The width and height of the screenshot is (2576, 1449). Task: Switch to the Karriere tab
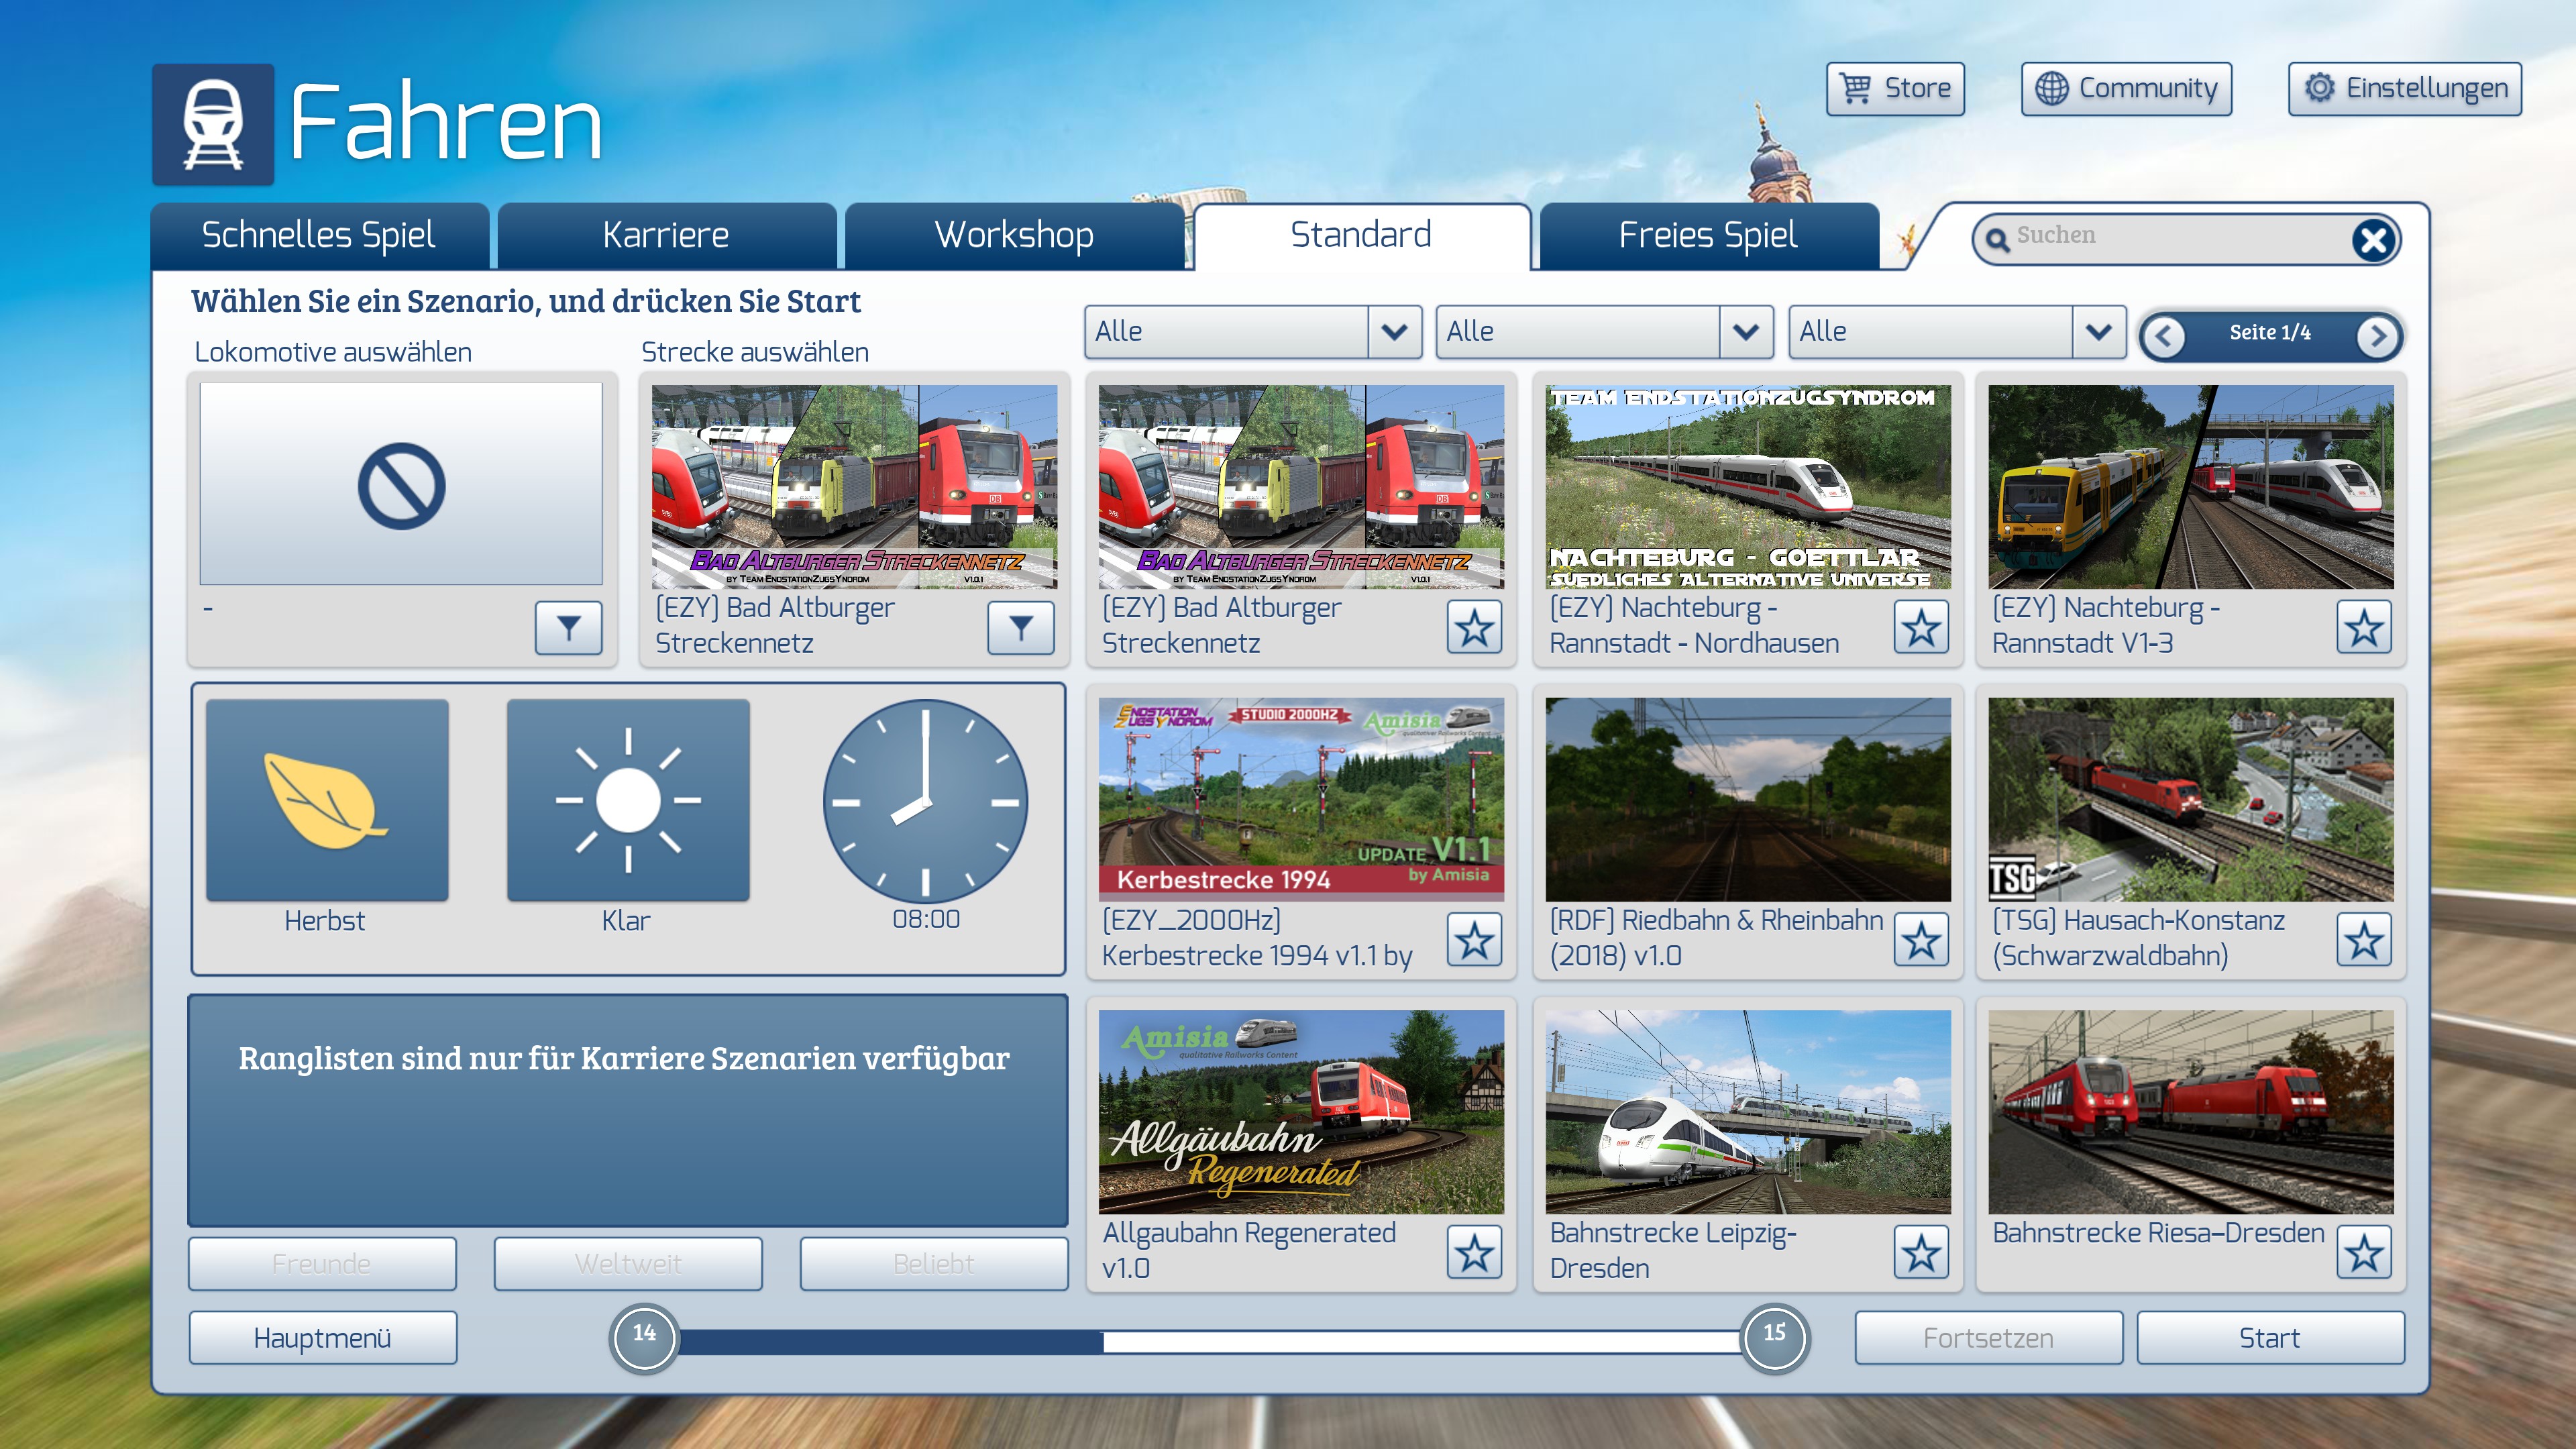666,236
